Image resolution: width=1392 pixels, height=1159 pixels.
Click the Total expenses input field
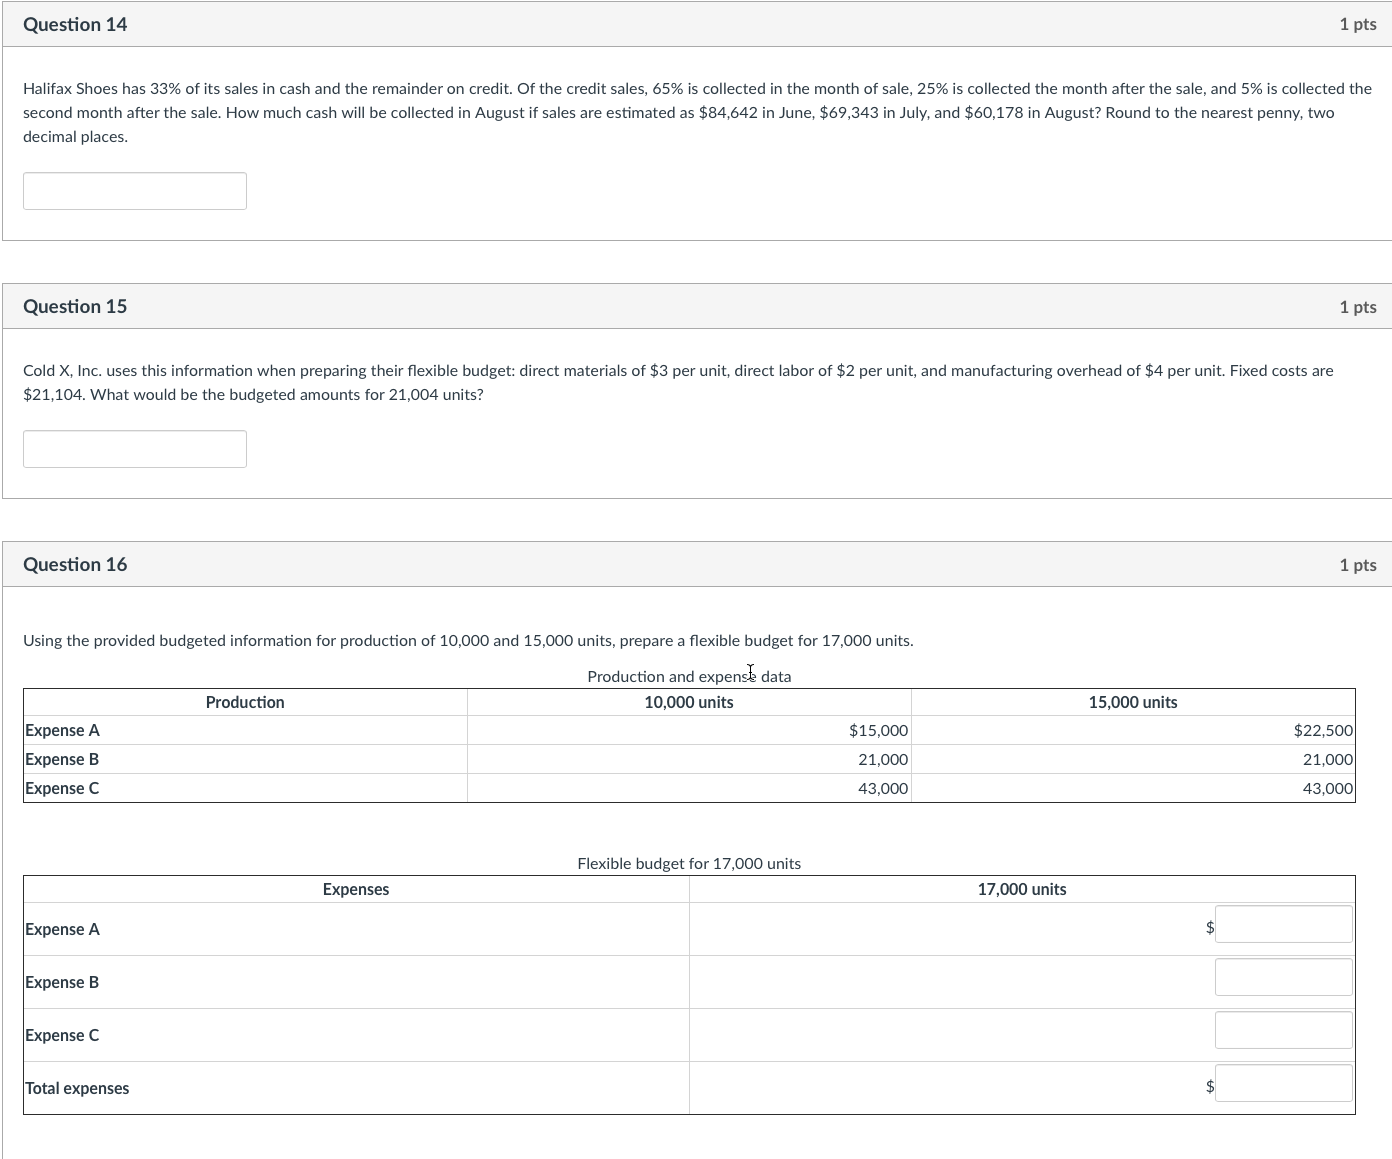click(x=1283, y=1084)
